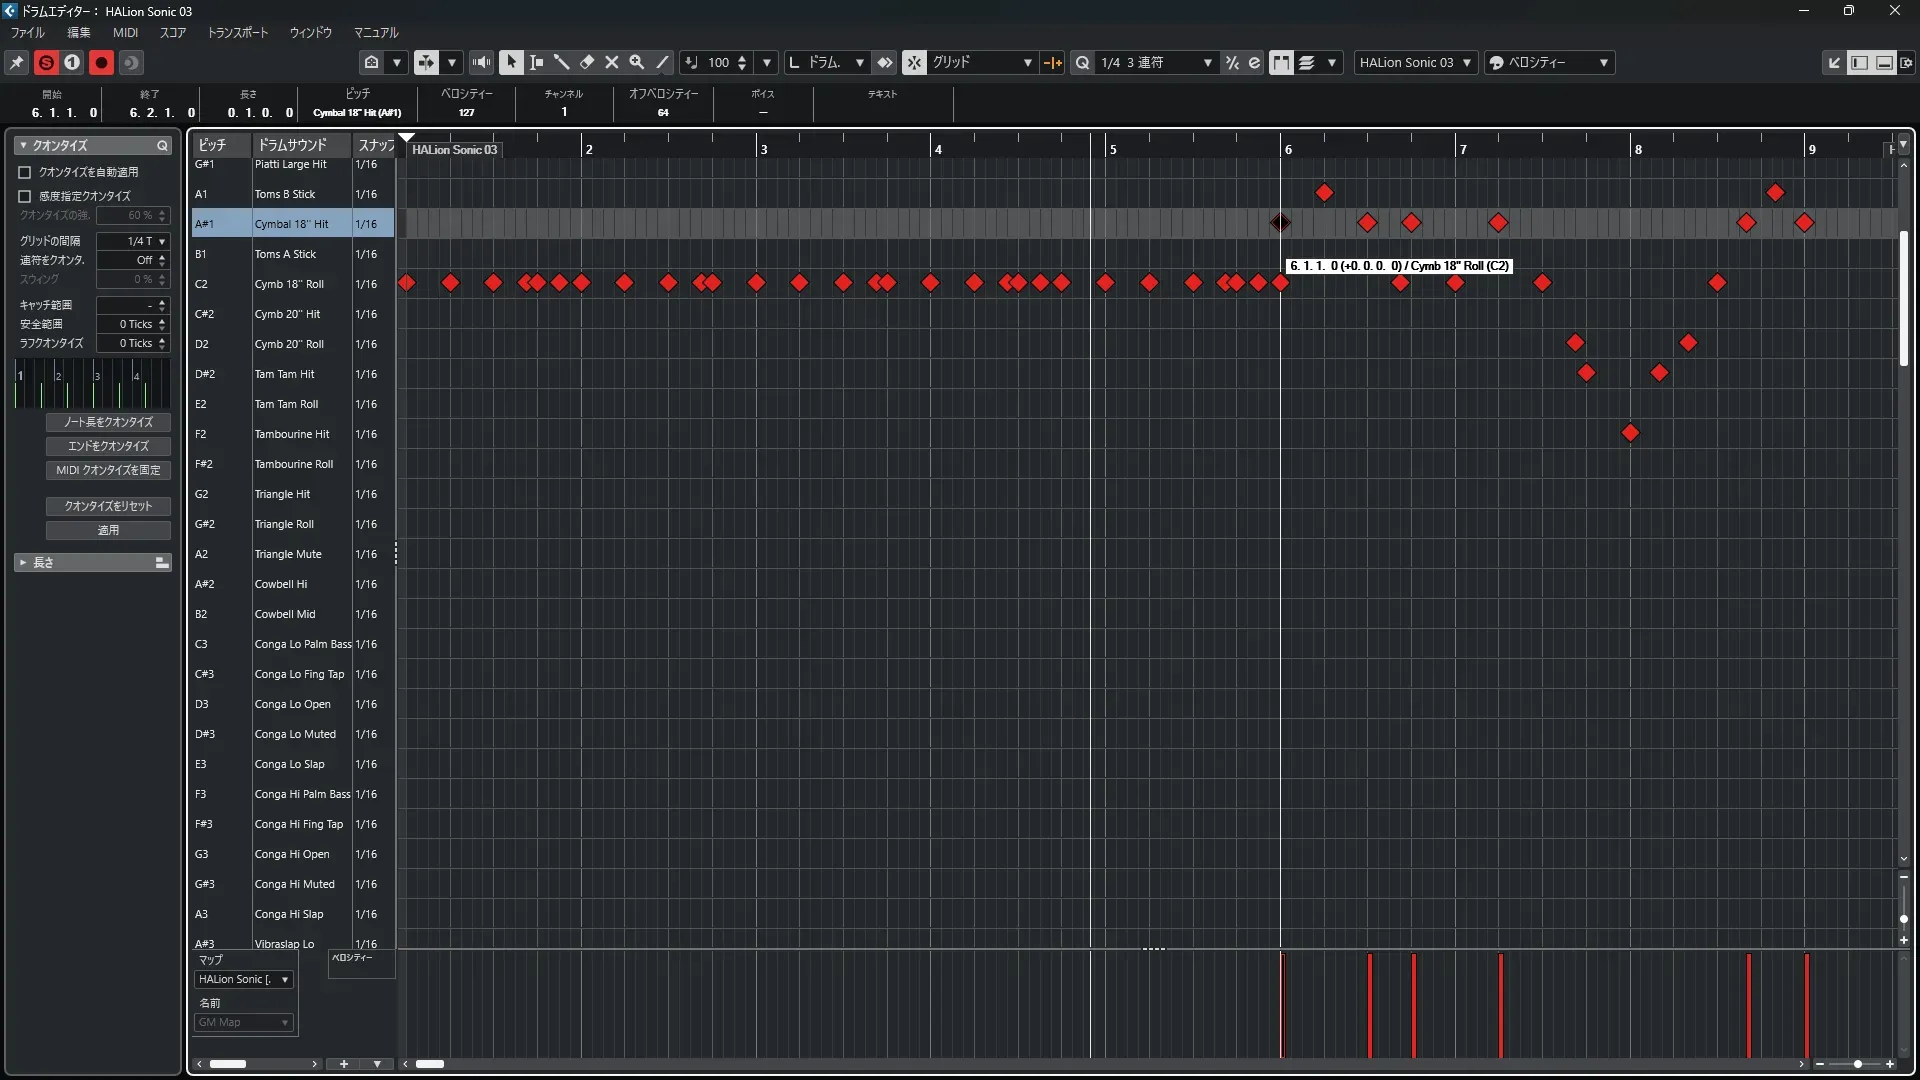Viewport: 1920px width, 1080px height.
Task: Select the Drumstick tool
Action: tap(561, 62)
